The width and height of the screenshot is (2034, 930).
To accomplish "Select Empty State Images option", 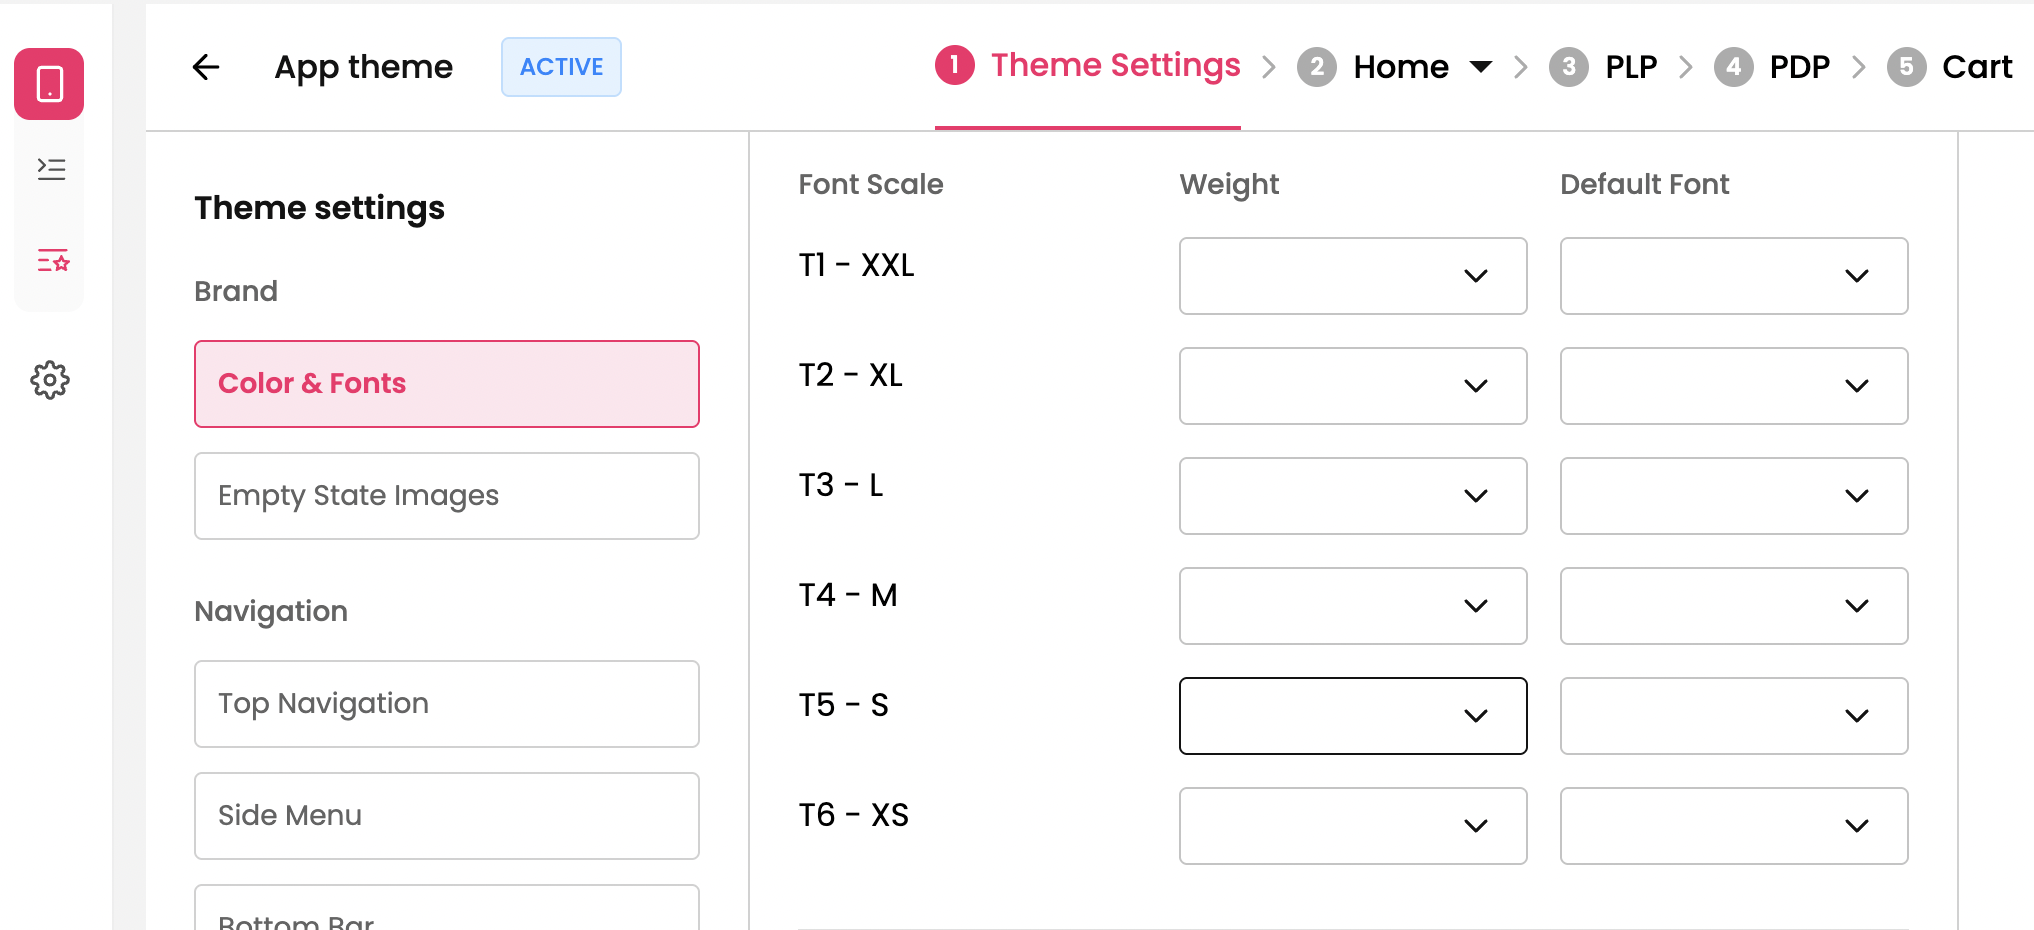I will coord(446,496).
